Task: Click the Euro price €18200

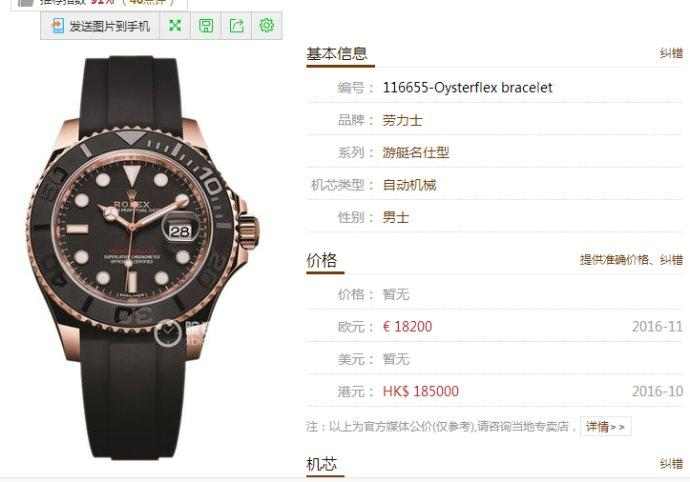Action: click(407, 327)
